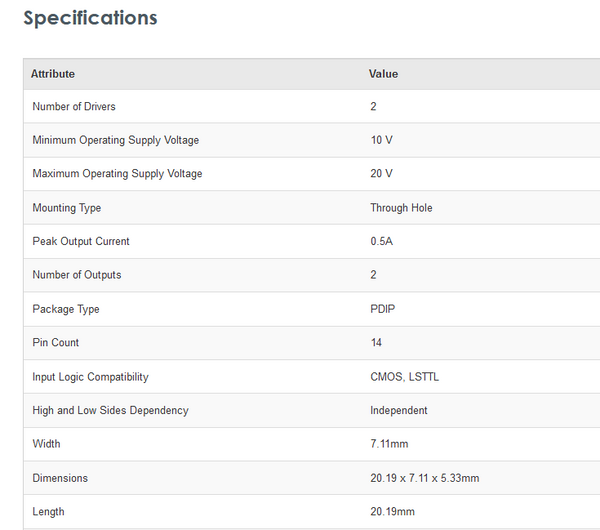Select the 20.19 x 7.11 x 5.33mm dimensions value
The image size is (600, 530).
pyautogui.click(x=424, y=478)
